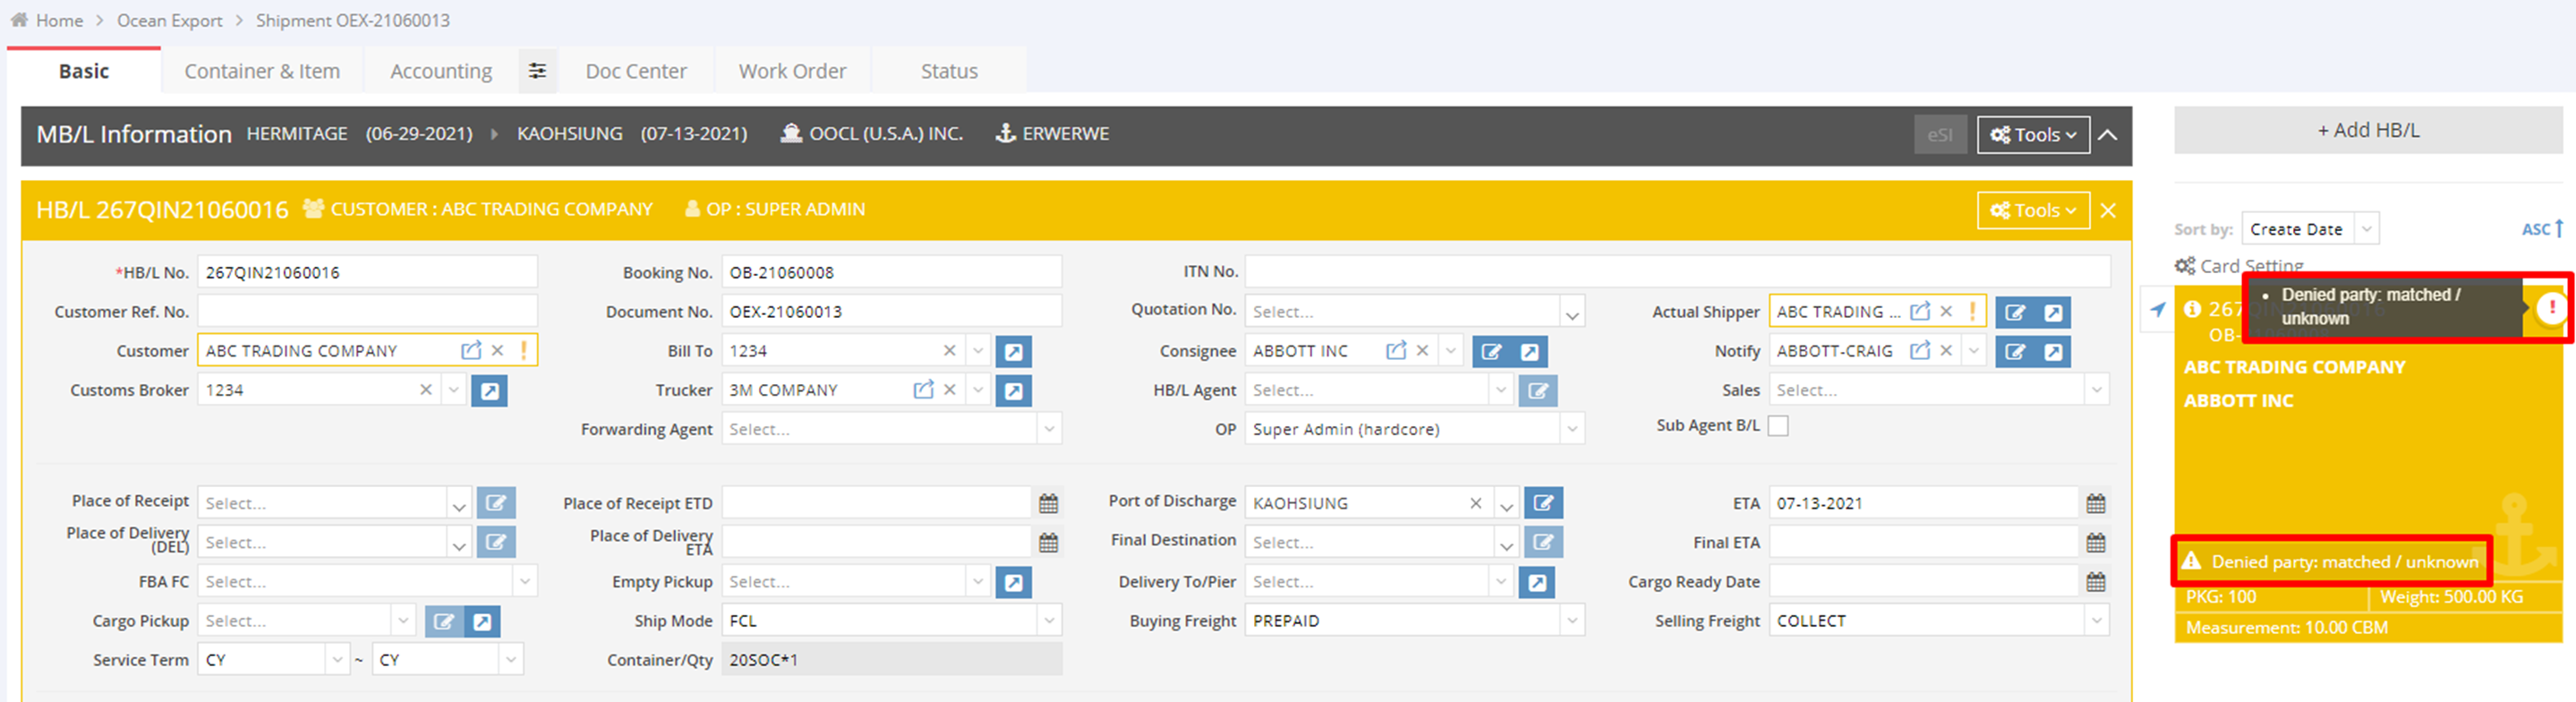The image size is (2576, 702).
Task: Toggle ASC sort order direction
Action: click(2541, 229)
